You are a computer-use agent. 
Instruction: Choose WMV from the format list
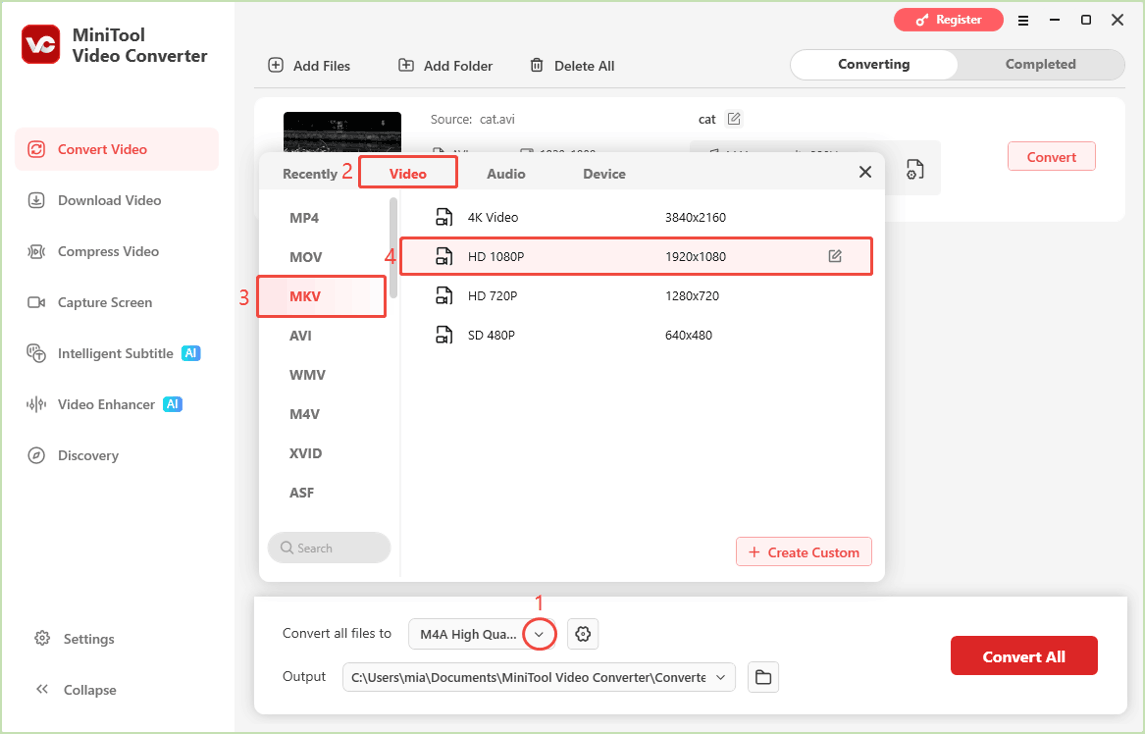(x=307, y=375)
